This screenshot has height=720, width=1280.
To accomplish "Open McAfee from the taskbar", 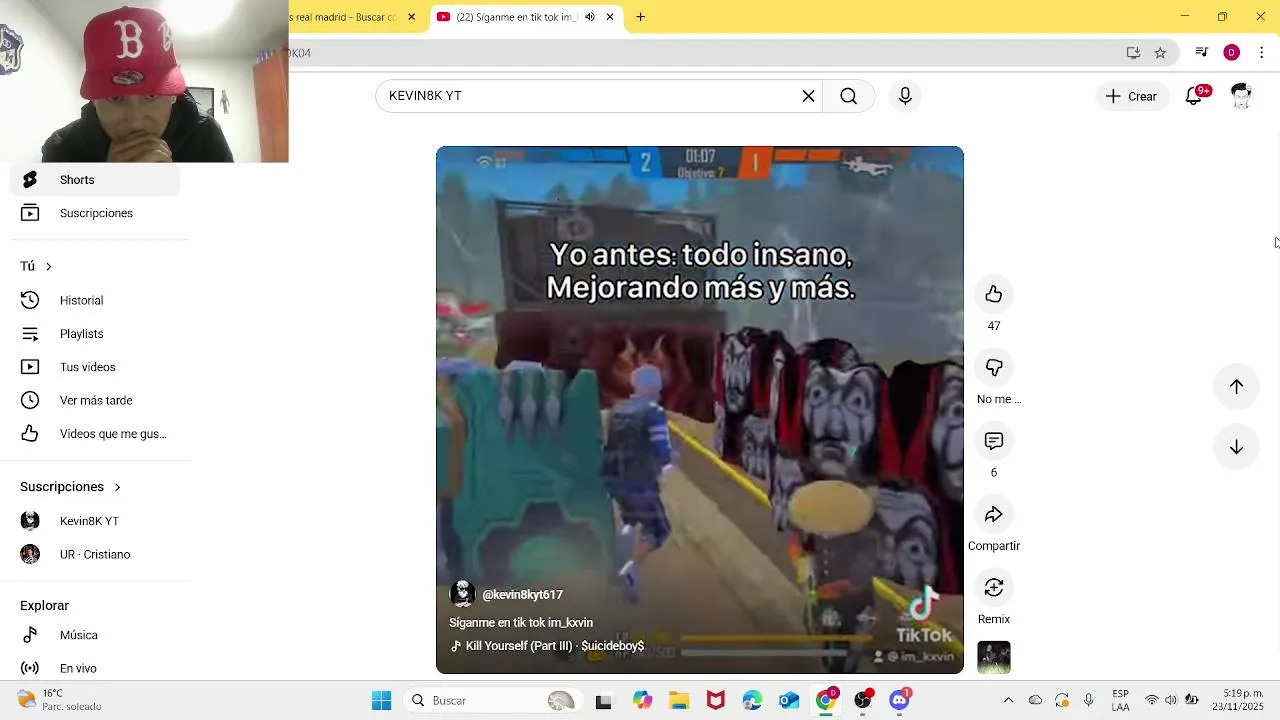I will (716, 701).
